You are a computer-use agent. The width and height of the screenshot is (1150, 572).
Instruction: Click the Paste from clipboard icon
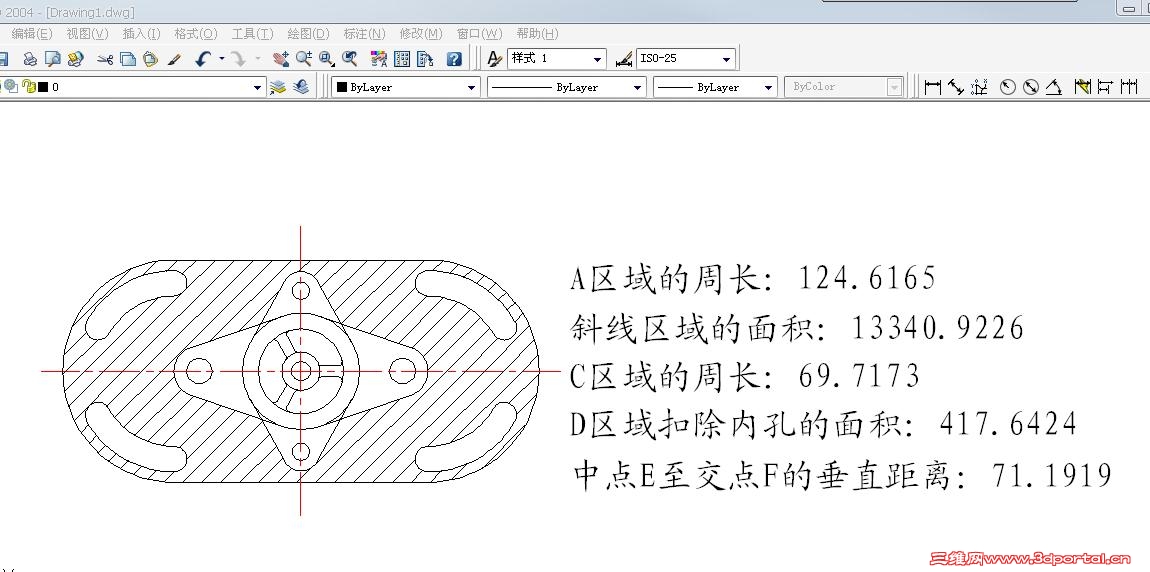pyautogui.click(x=150, y=59)
